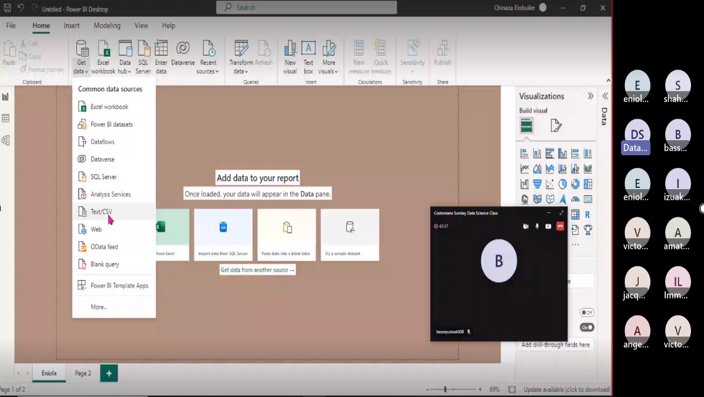Select the Line chart visual
The height and width of the screenshot is (397, 704).
524,169
